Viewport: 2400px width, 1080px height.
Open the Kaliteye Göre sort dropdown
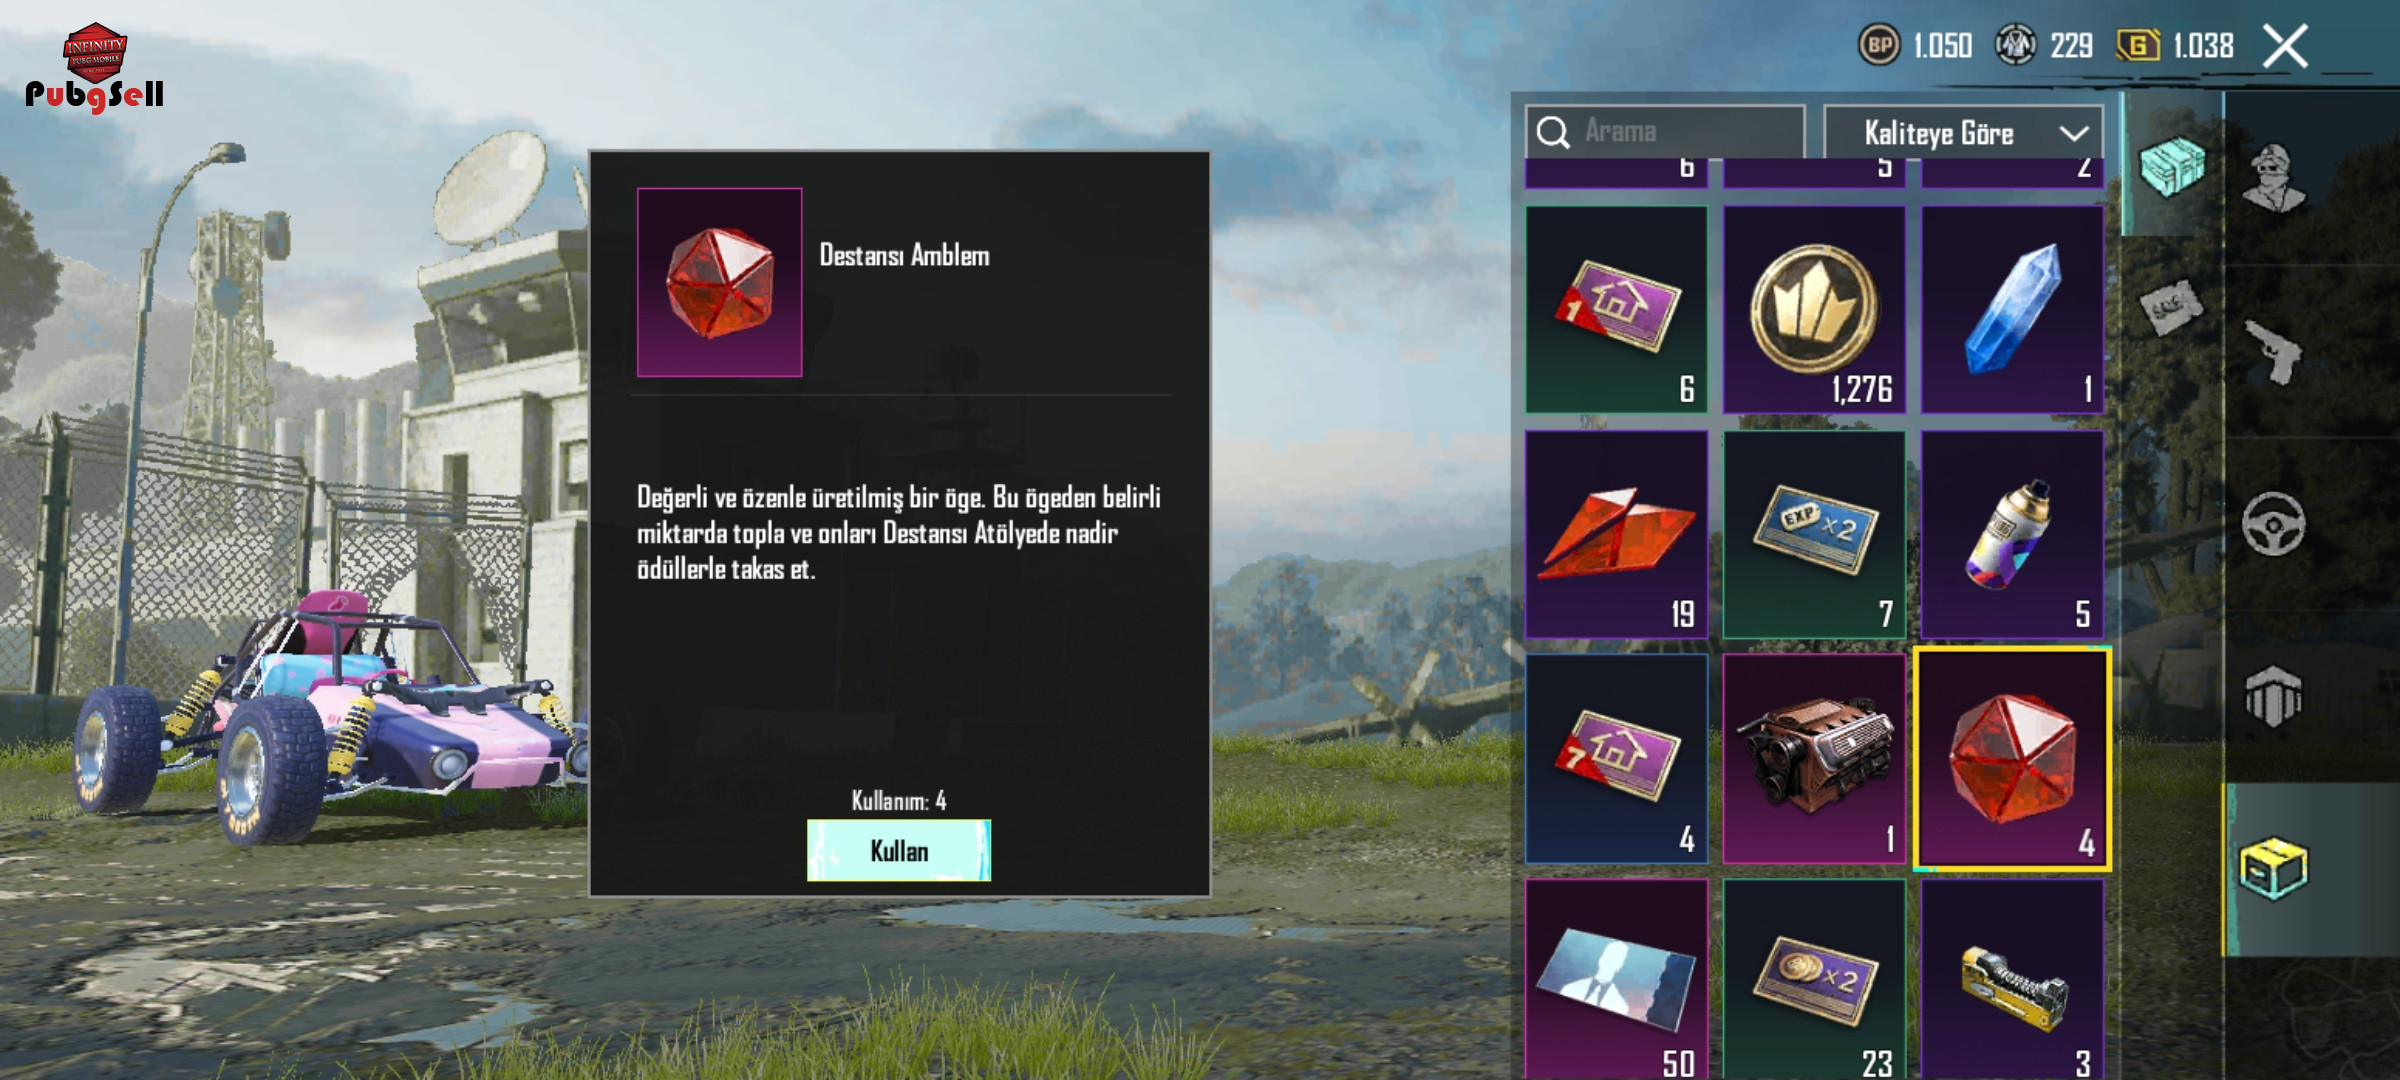(1963, 132)
